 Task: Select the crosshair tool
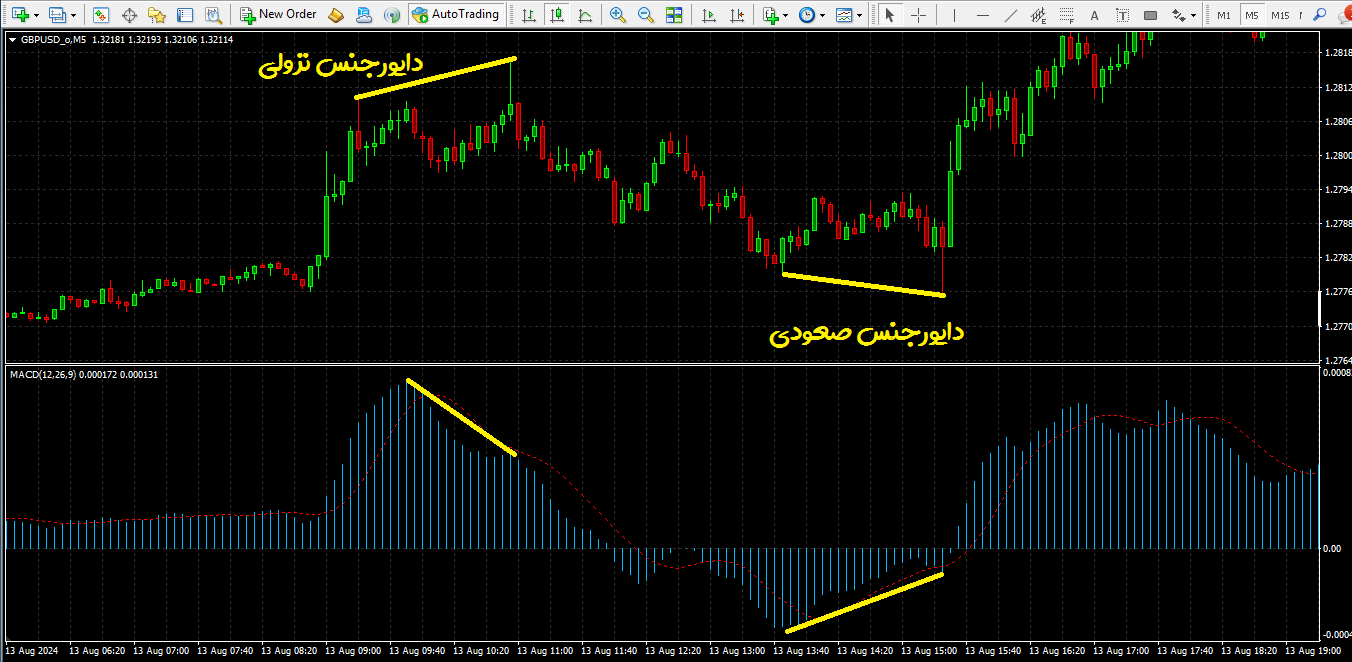point(918,15)
